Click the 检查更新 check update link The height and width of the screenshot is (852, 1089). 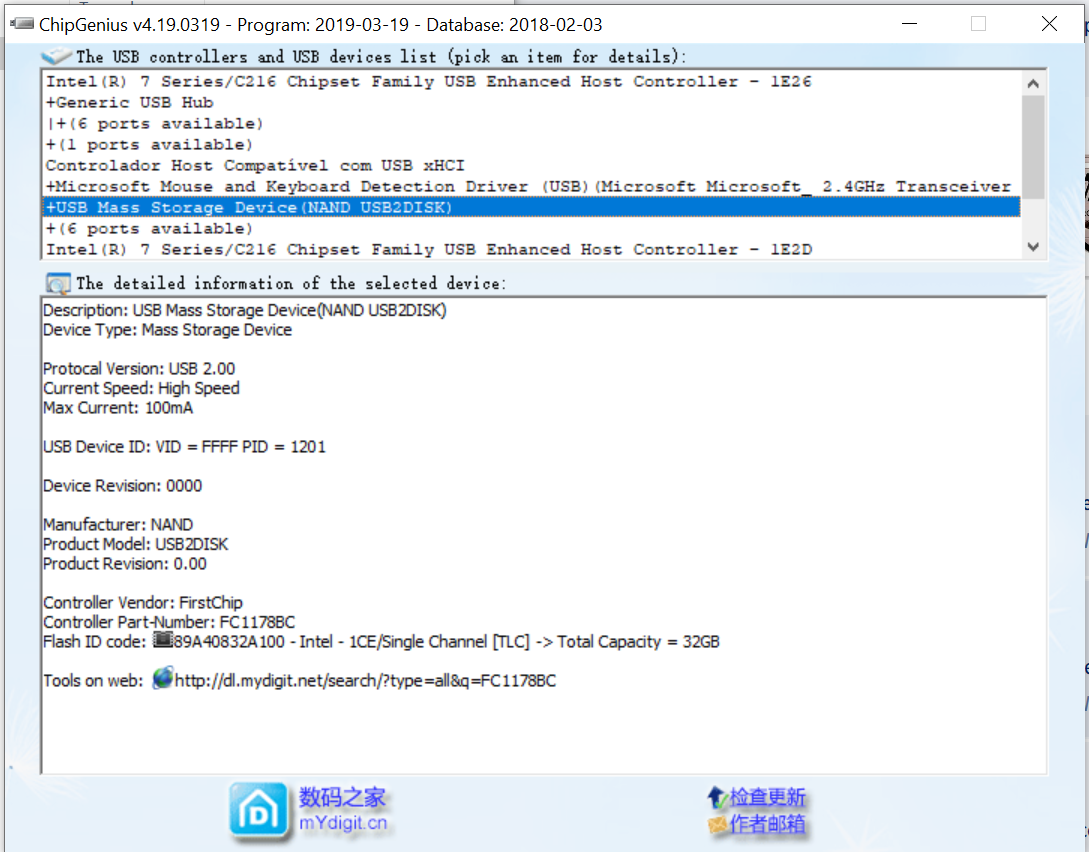click(x=767, y=797)
